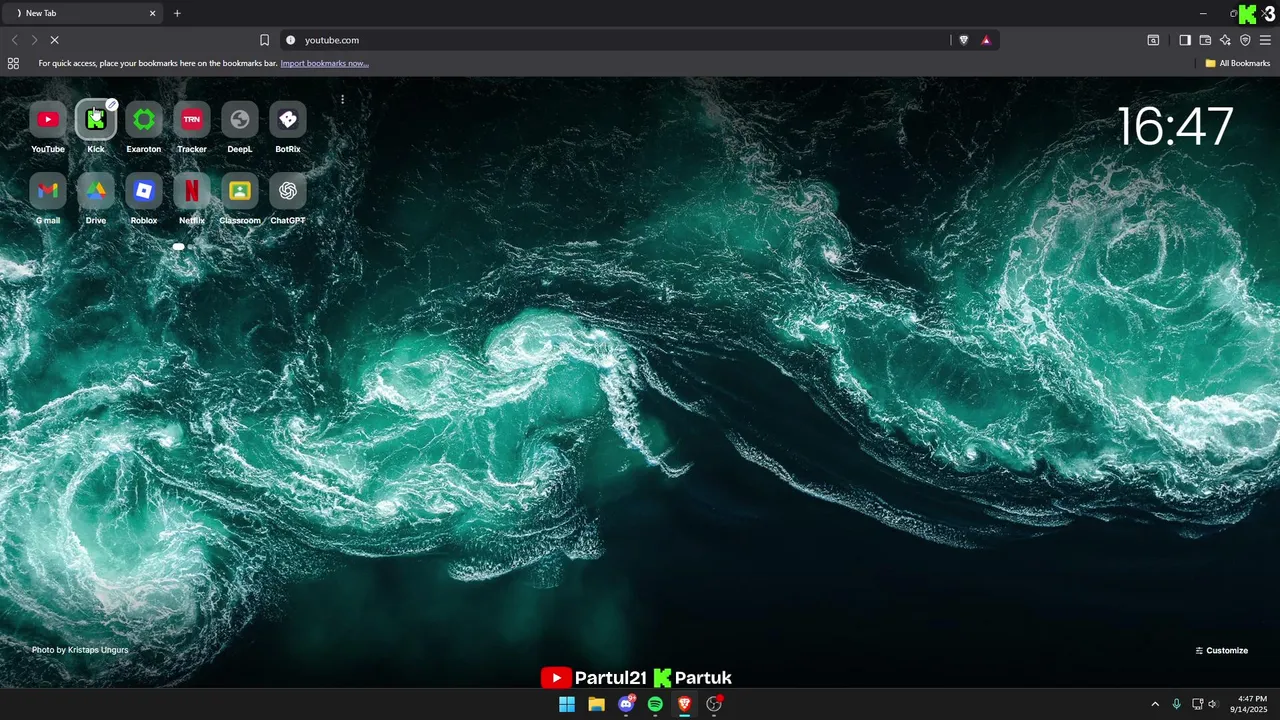Open the volume tray icon
The width and height of the screenshot is (1280, 720).
click(x=1212, y=704)
